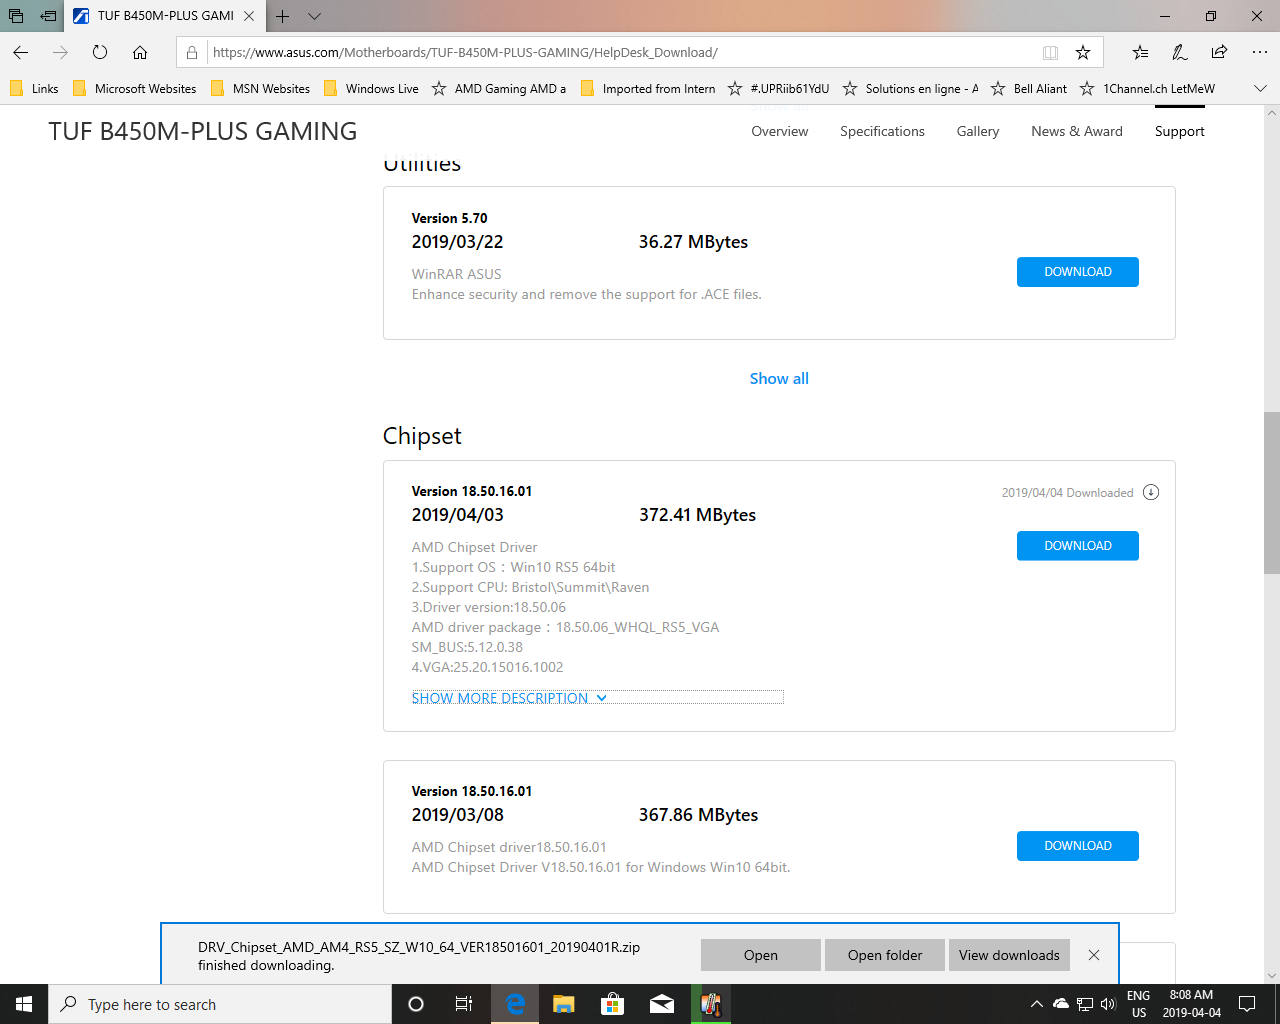The image size is (1280, 1024).
Task: Open MSN Websites favorites folder
Action: coord(260,88)
